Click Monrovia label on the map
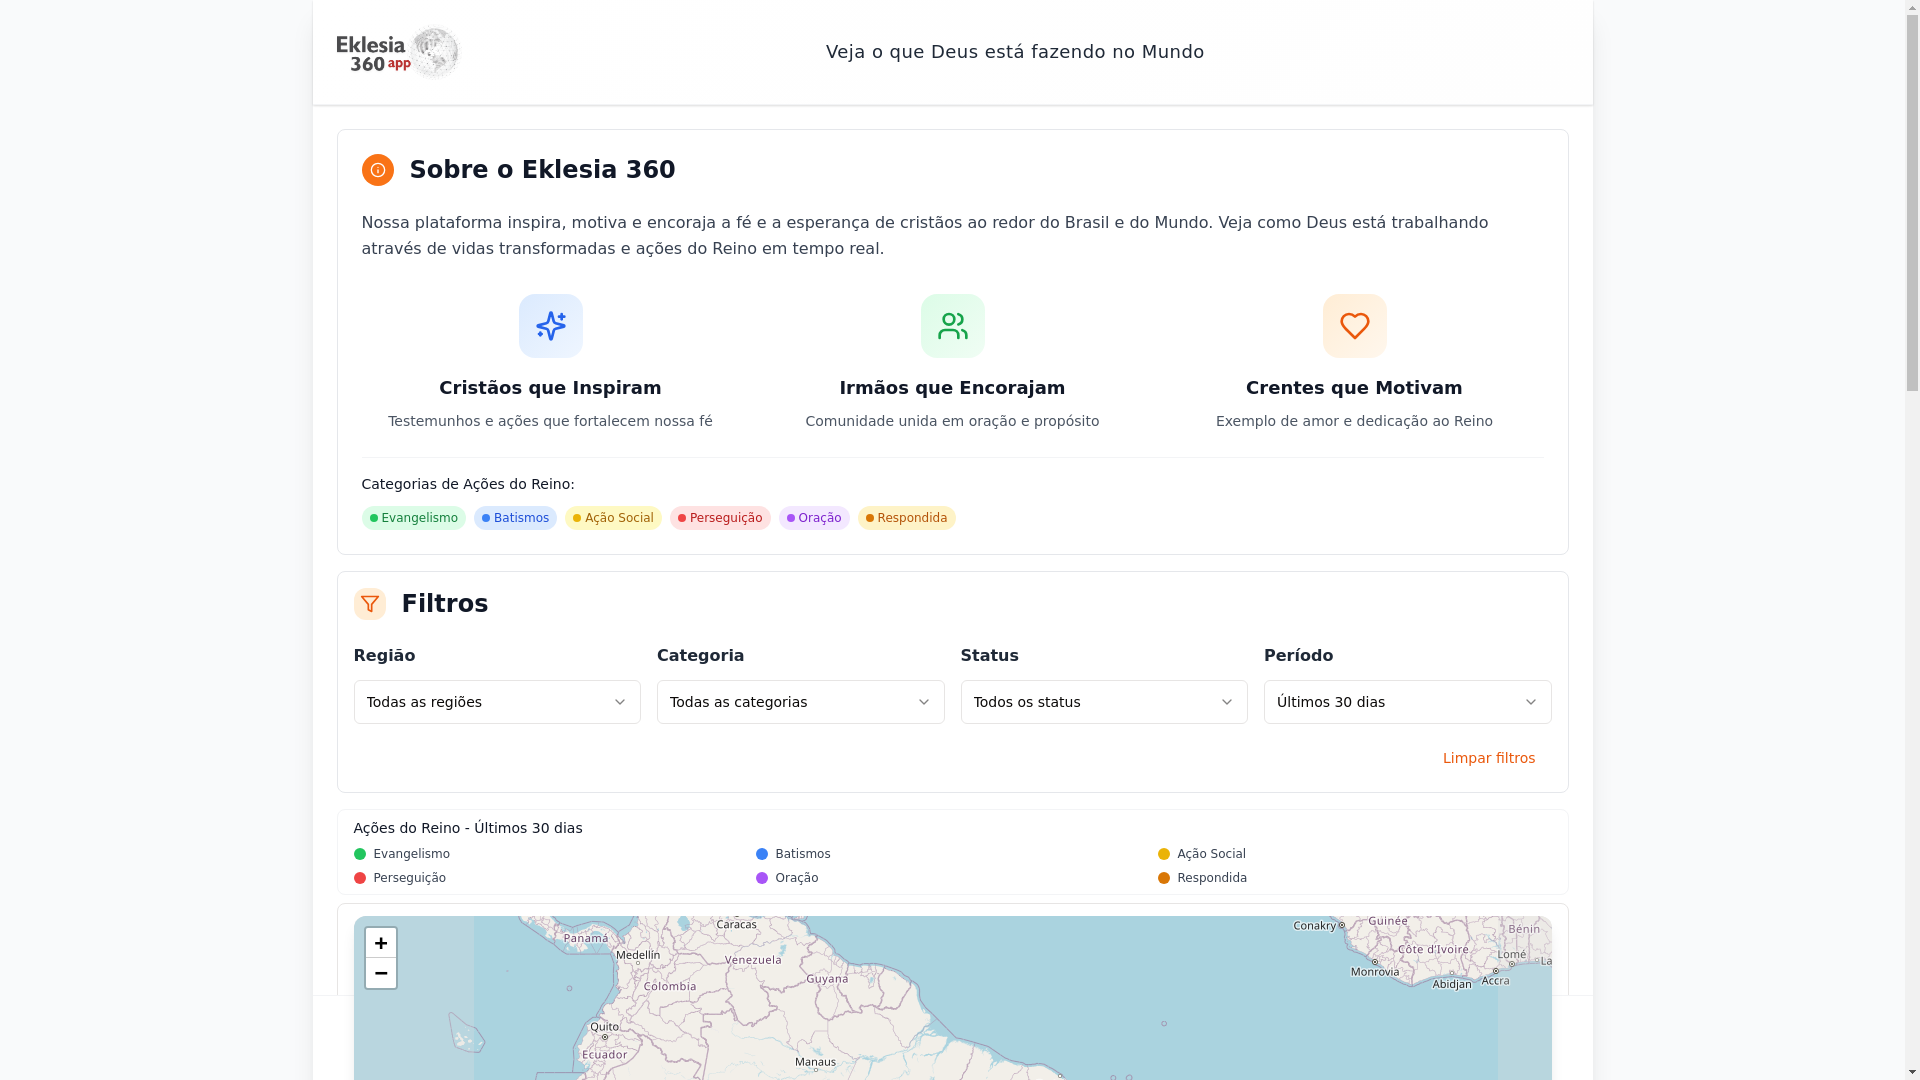The height and width of the screenshot is (1080, 1920). 1375,972
